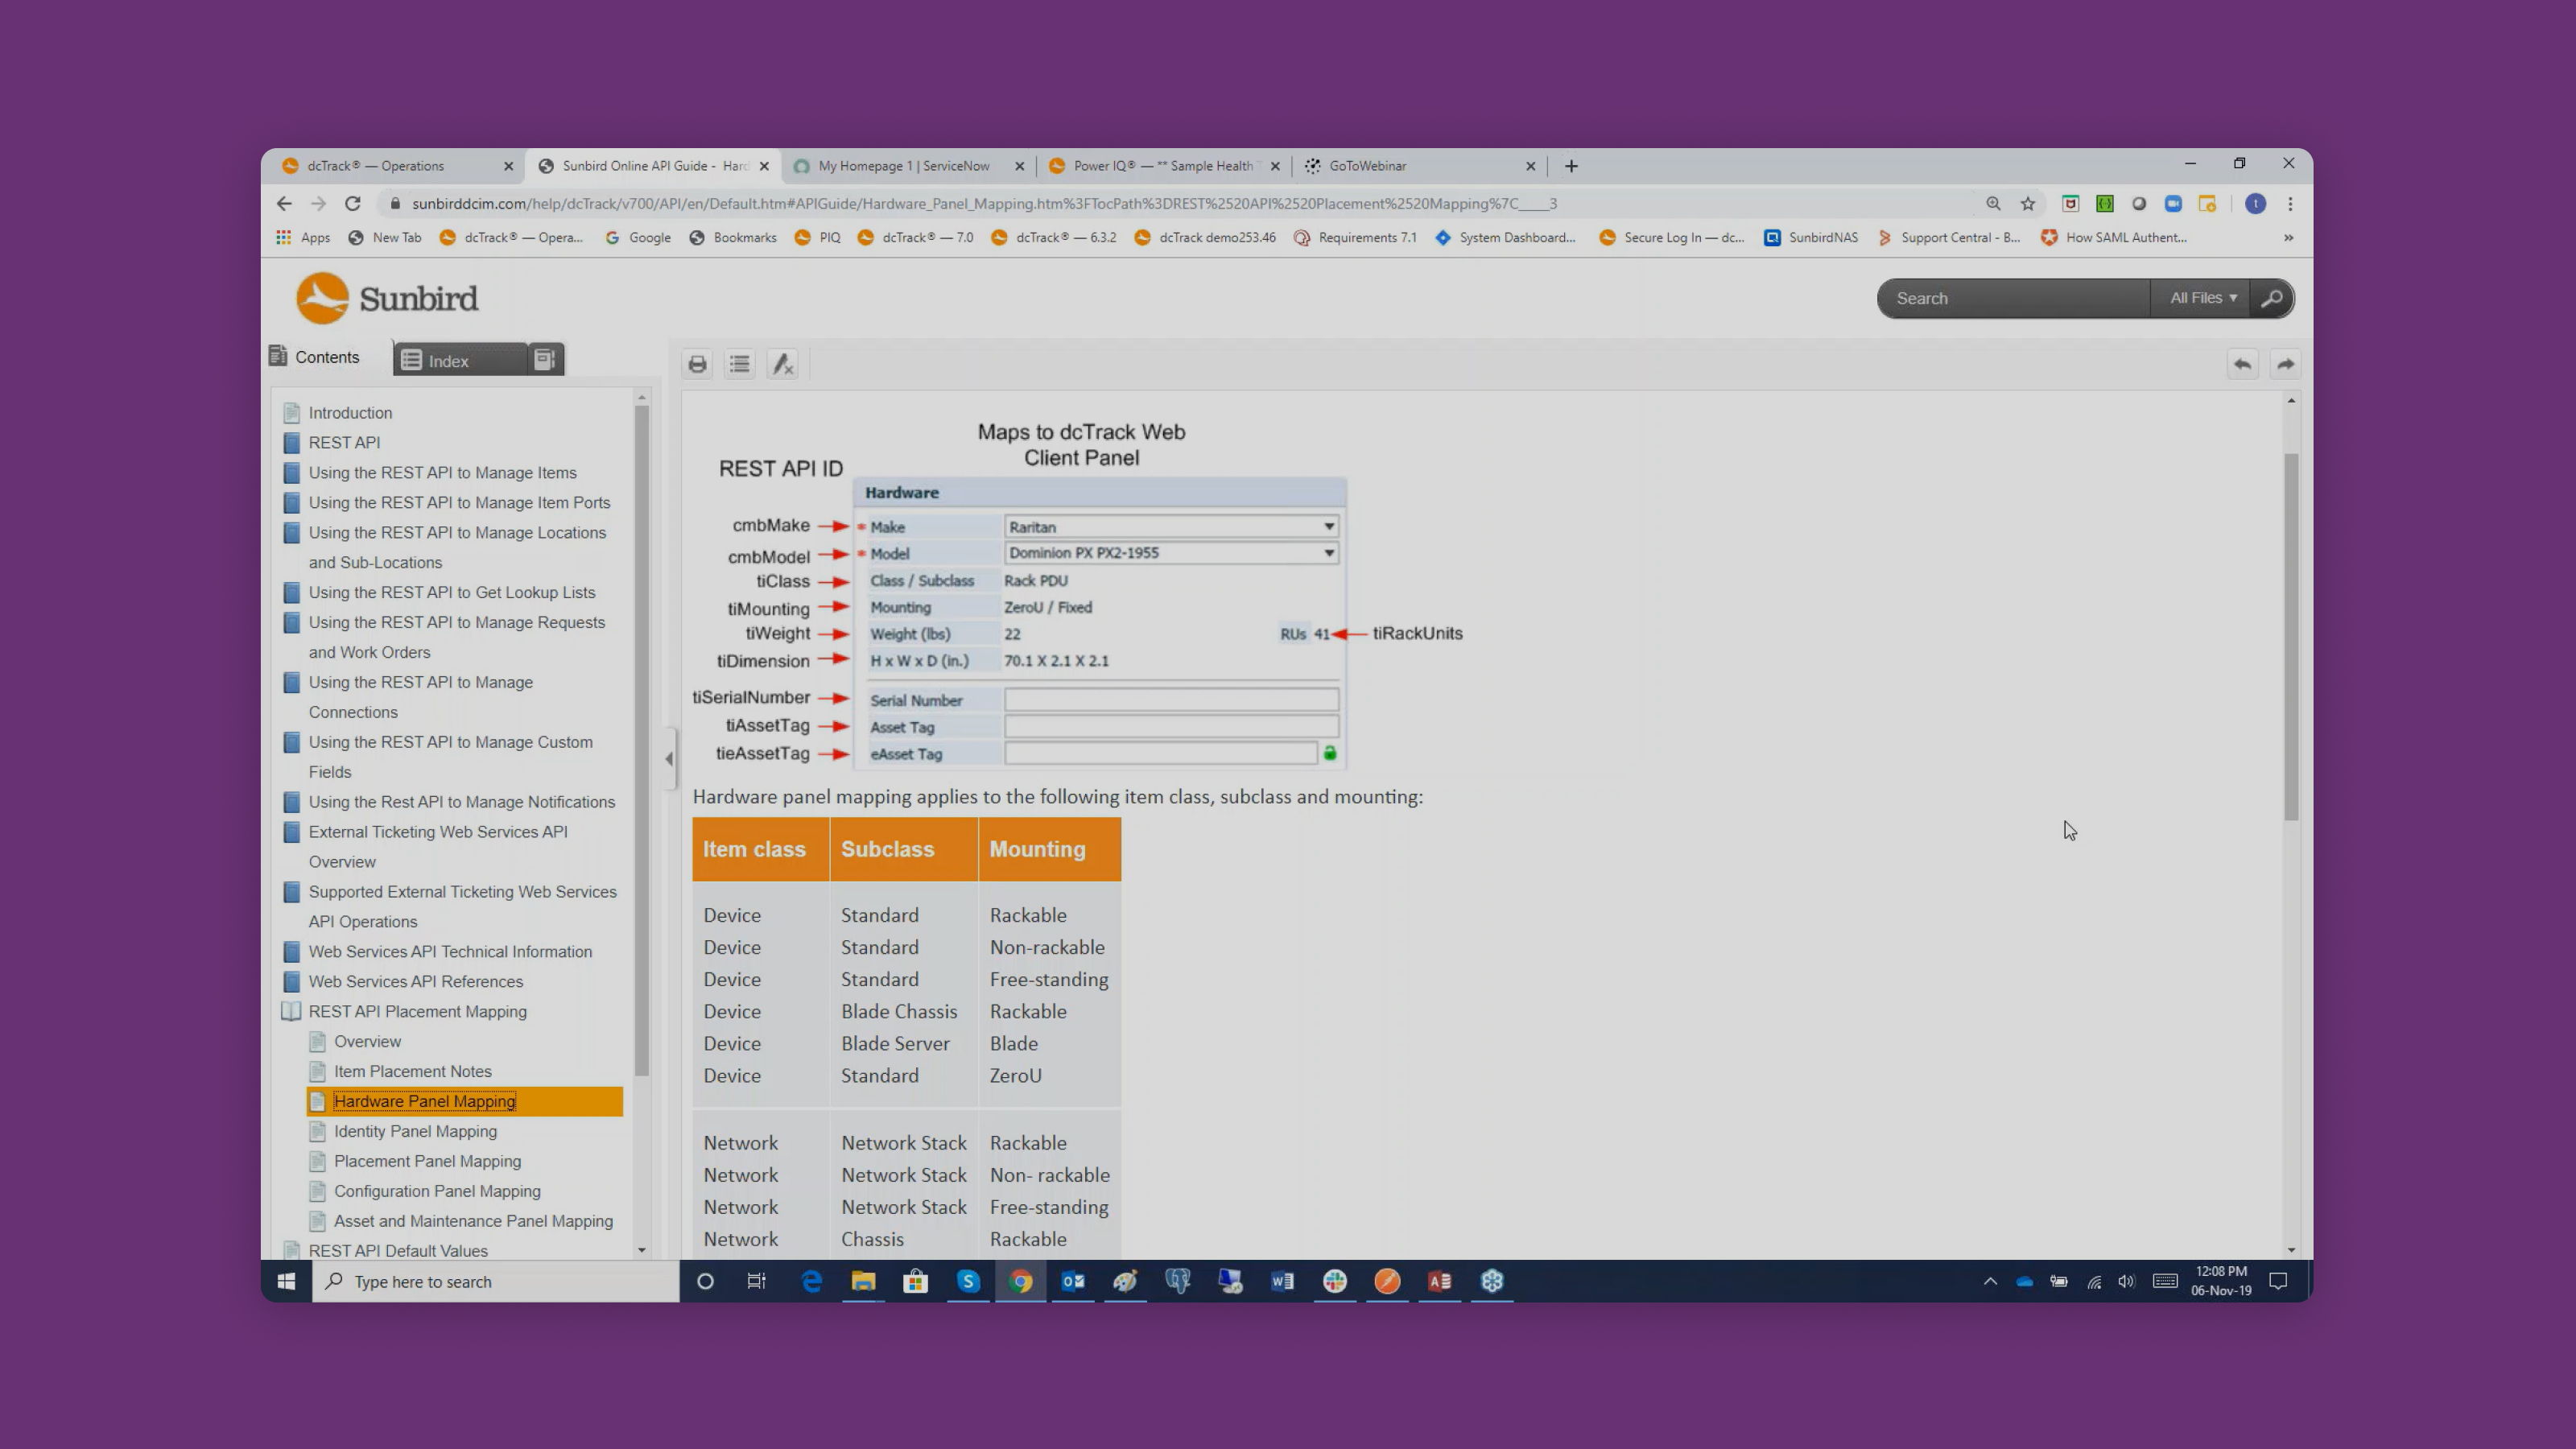This screenshot has width=2576, height=1449.
Task: Go to the next topic arrow
Action: tap(2285, 364)
